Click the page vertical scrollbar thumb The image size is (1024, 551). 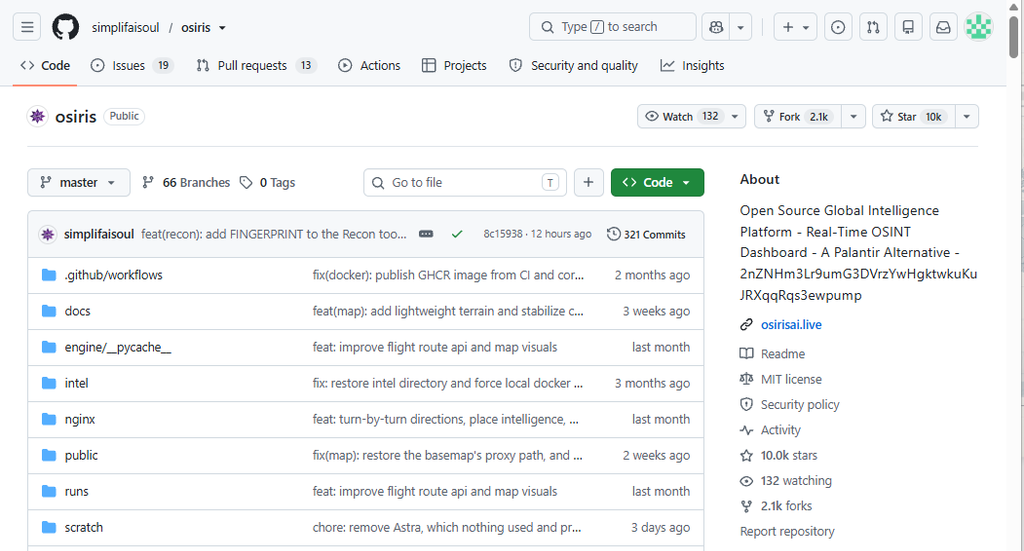coord(1014,37)
